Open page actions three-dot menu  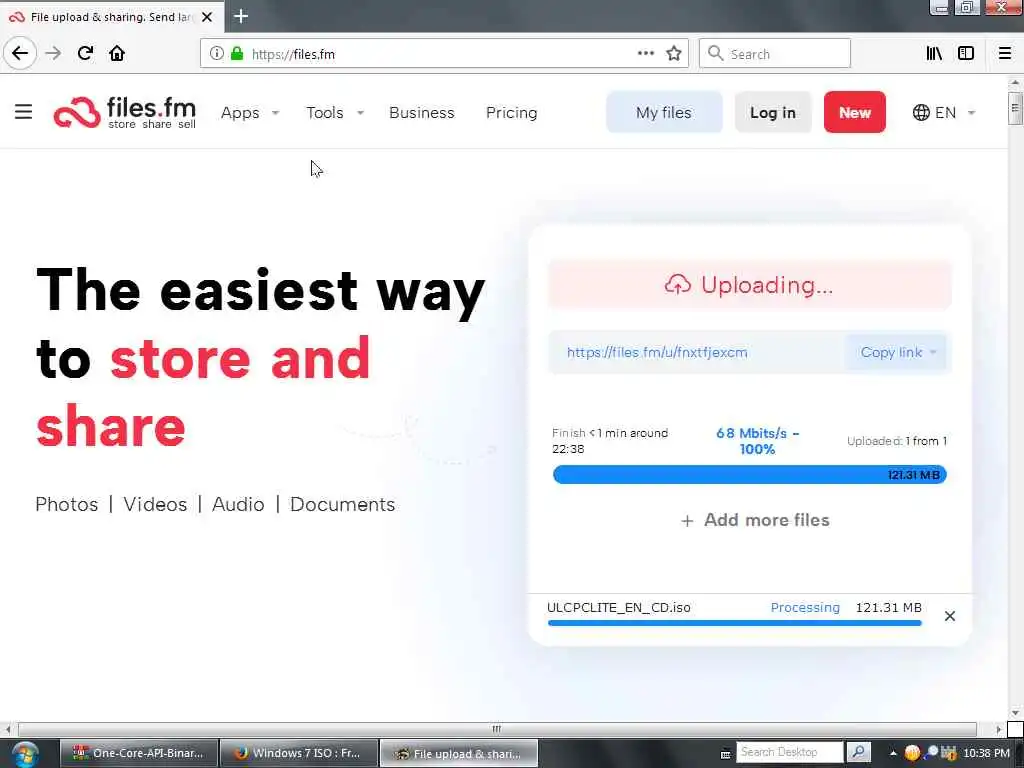pyautogui.click(x=645, y=54)
